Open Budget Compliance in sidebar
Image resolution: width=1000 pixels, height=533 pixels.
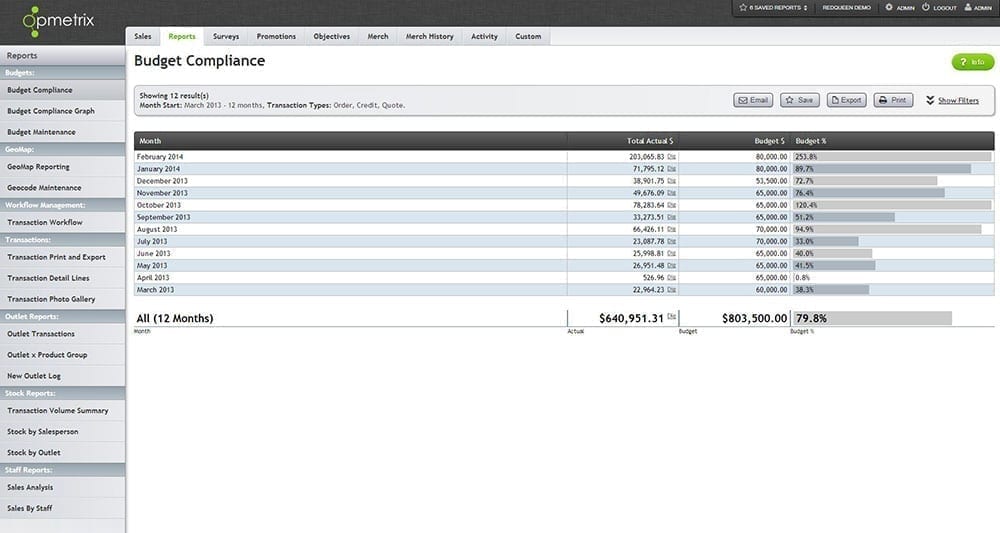(62, 90)
